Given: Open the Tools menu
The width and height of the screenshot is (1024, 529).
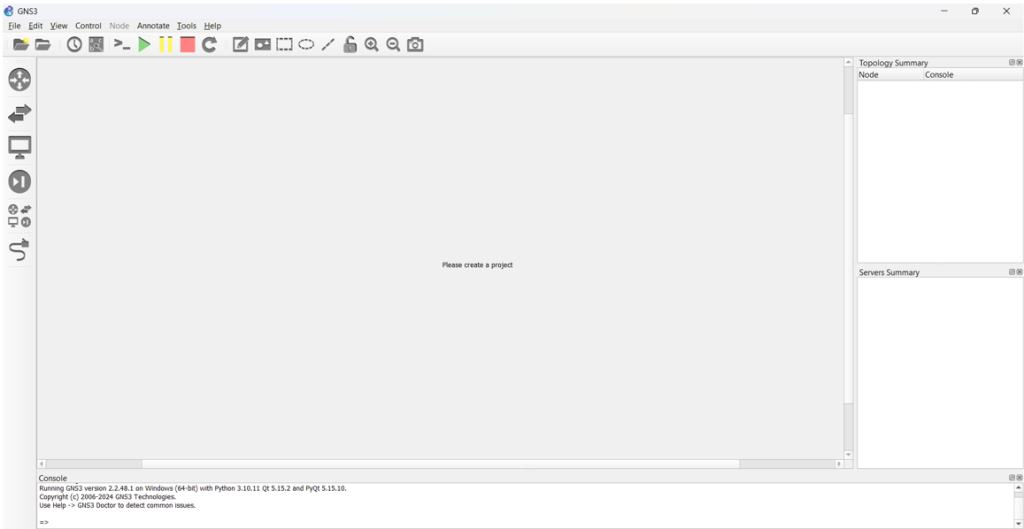Looking at the screenshot, I should point(186,26).
